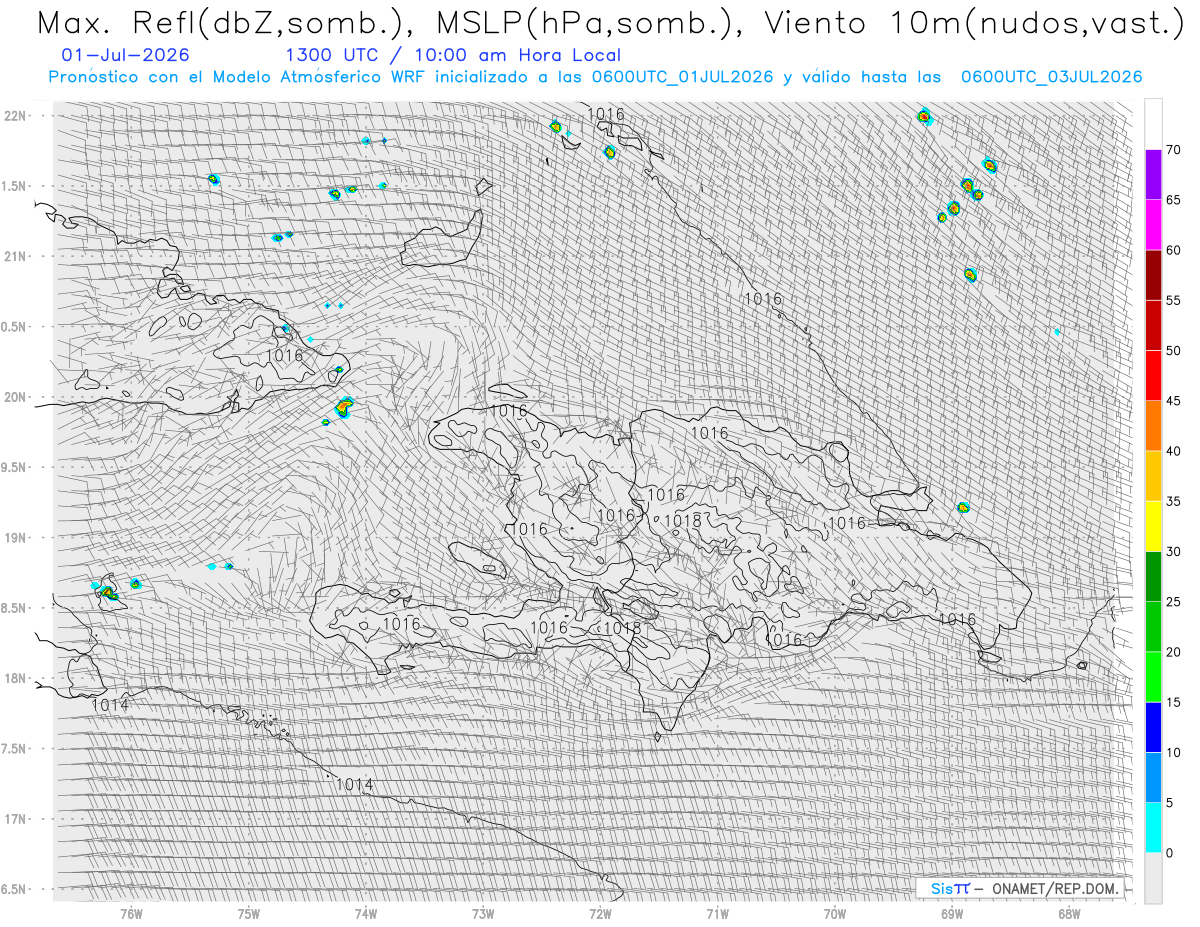Click the colorbar value label 40

(1173, 451)
